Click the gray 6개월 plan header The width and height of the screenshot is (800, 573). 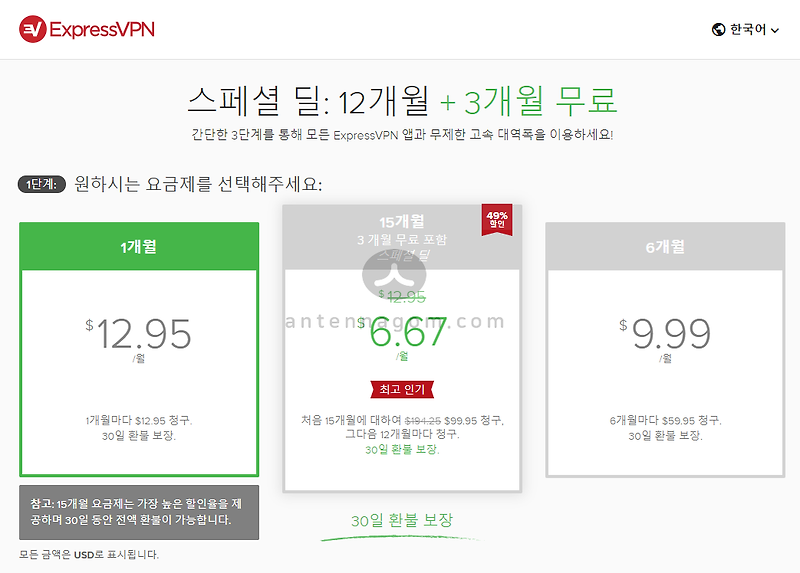click(x=665, y=246)
